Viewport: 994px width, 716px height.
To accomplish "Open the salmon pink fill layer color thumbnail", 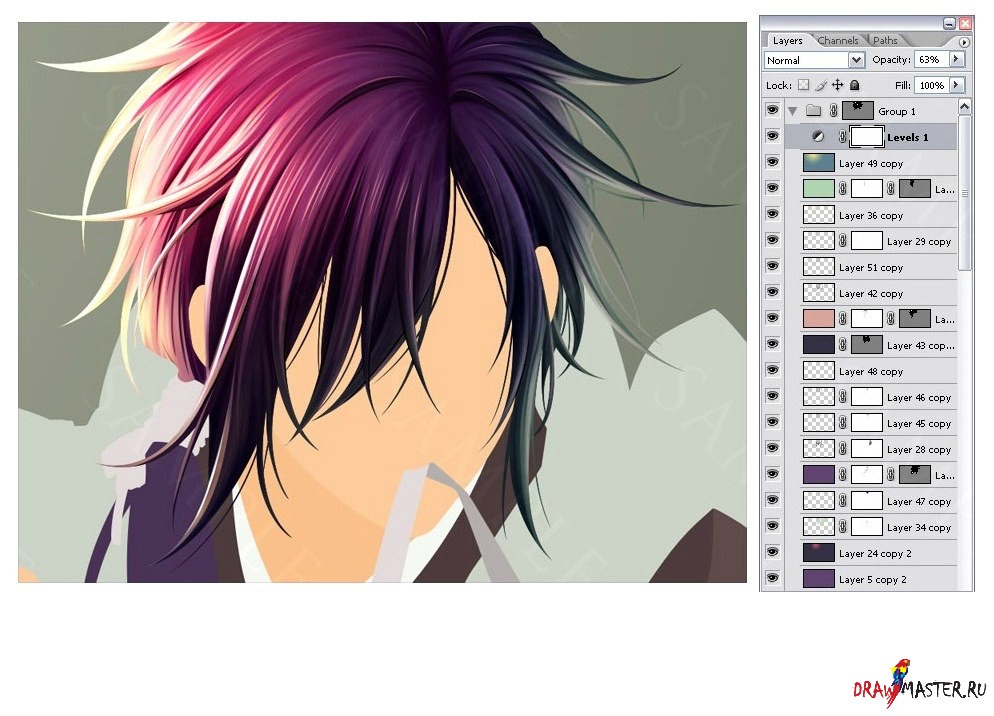I will tap(818, 319).
